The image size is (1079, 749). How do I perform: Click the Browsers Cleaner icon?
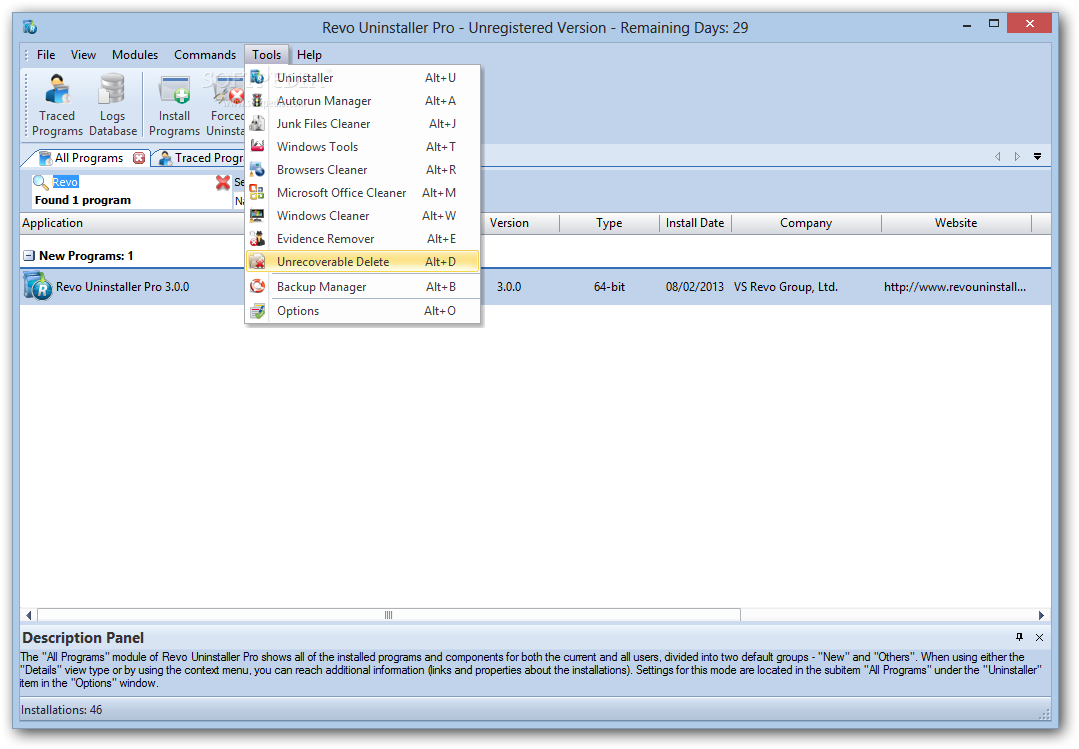click(x=257, y=169)
